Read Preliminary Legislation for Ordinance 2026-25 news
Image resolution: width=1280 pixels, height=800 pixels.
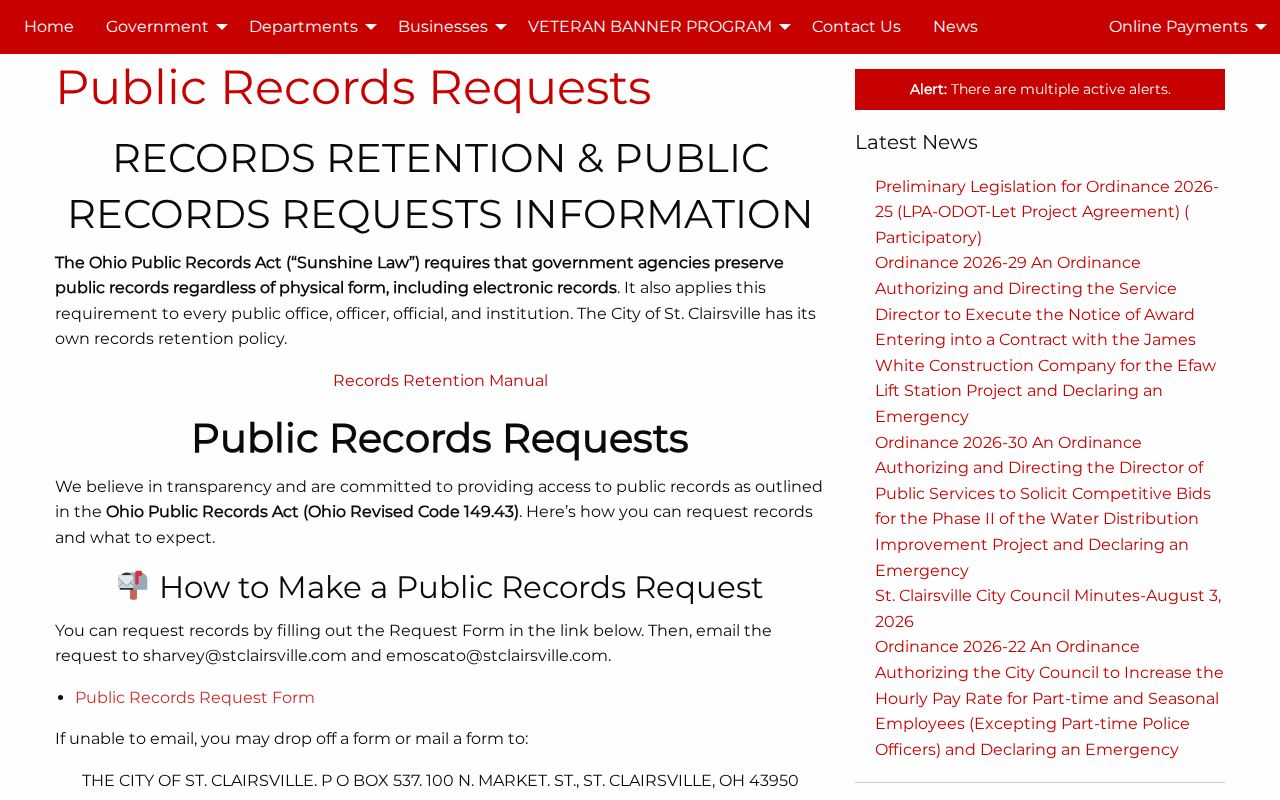pos(1047,212)
